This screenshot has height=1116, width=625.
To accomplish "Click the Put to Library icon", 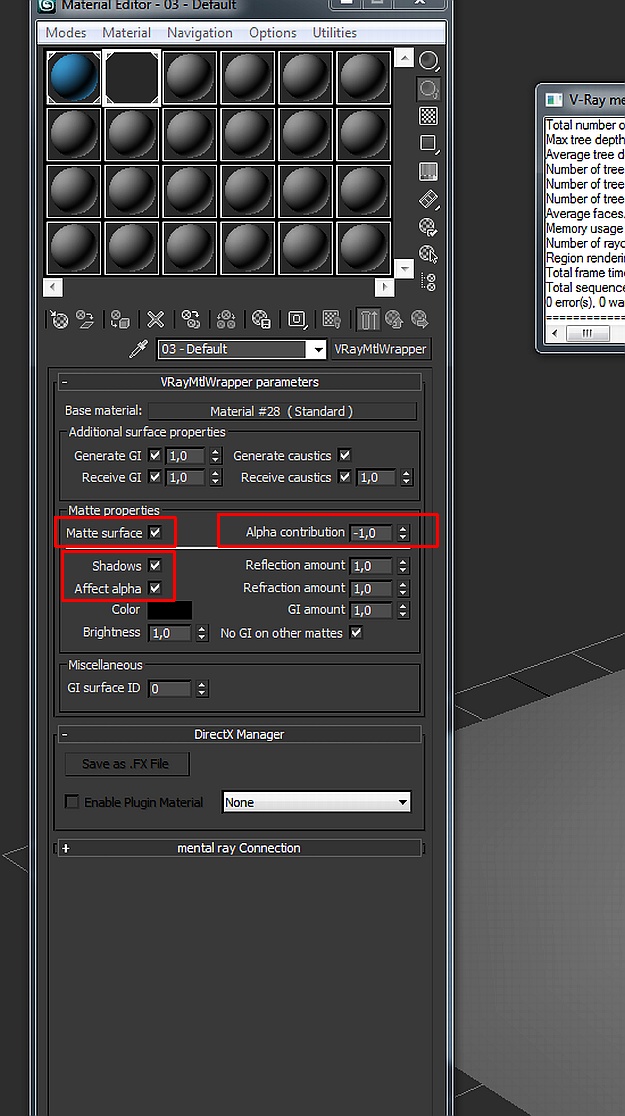I will click(x=261, y=320).
